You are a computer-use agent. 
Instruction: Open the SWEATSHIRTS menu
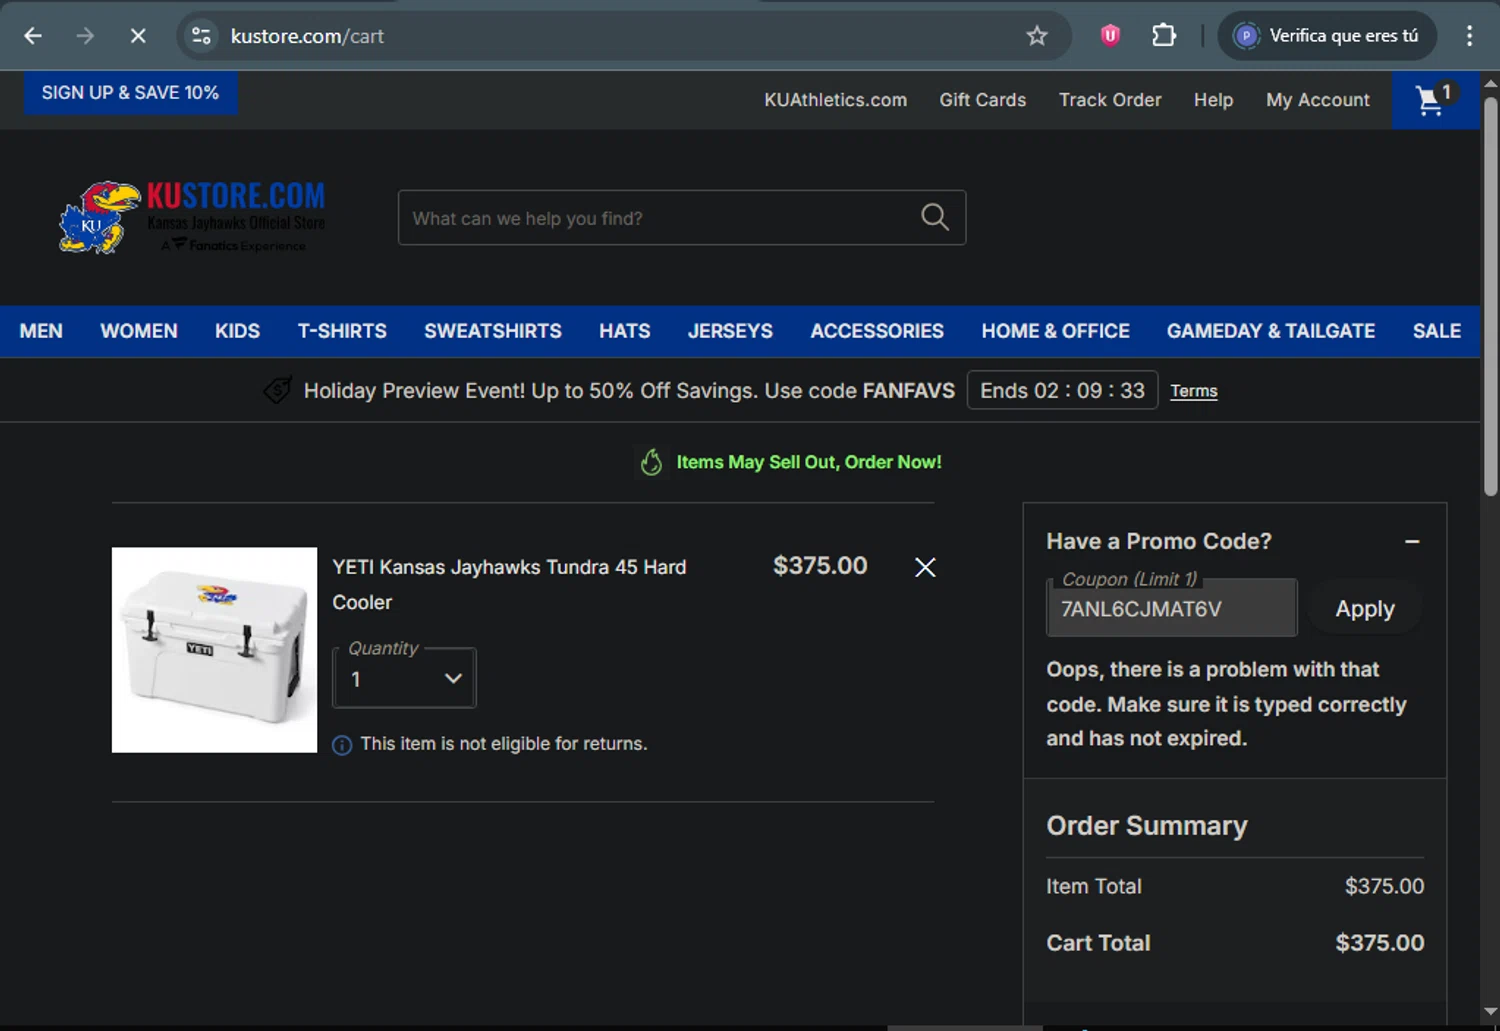[x=493, y=331]
